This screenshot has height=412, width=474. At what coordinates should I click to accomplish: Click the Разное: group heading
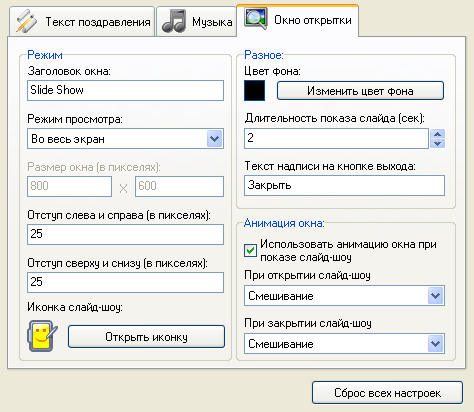(x=264, y=55)
